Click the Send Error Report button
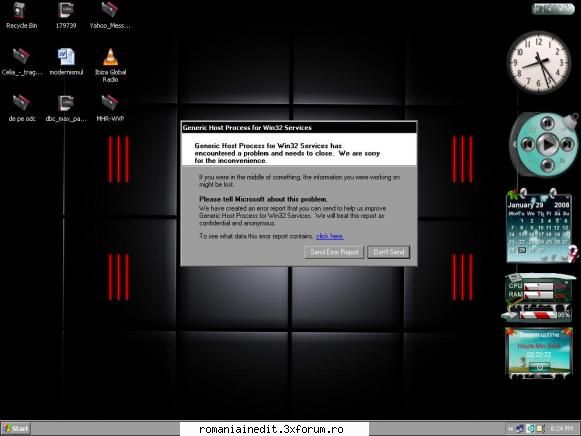Image resolution: width=581 pixels, height=436 pixels. (334, 252)
